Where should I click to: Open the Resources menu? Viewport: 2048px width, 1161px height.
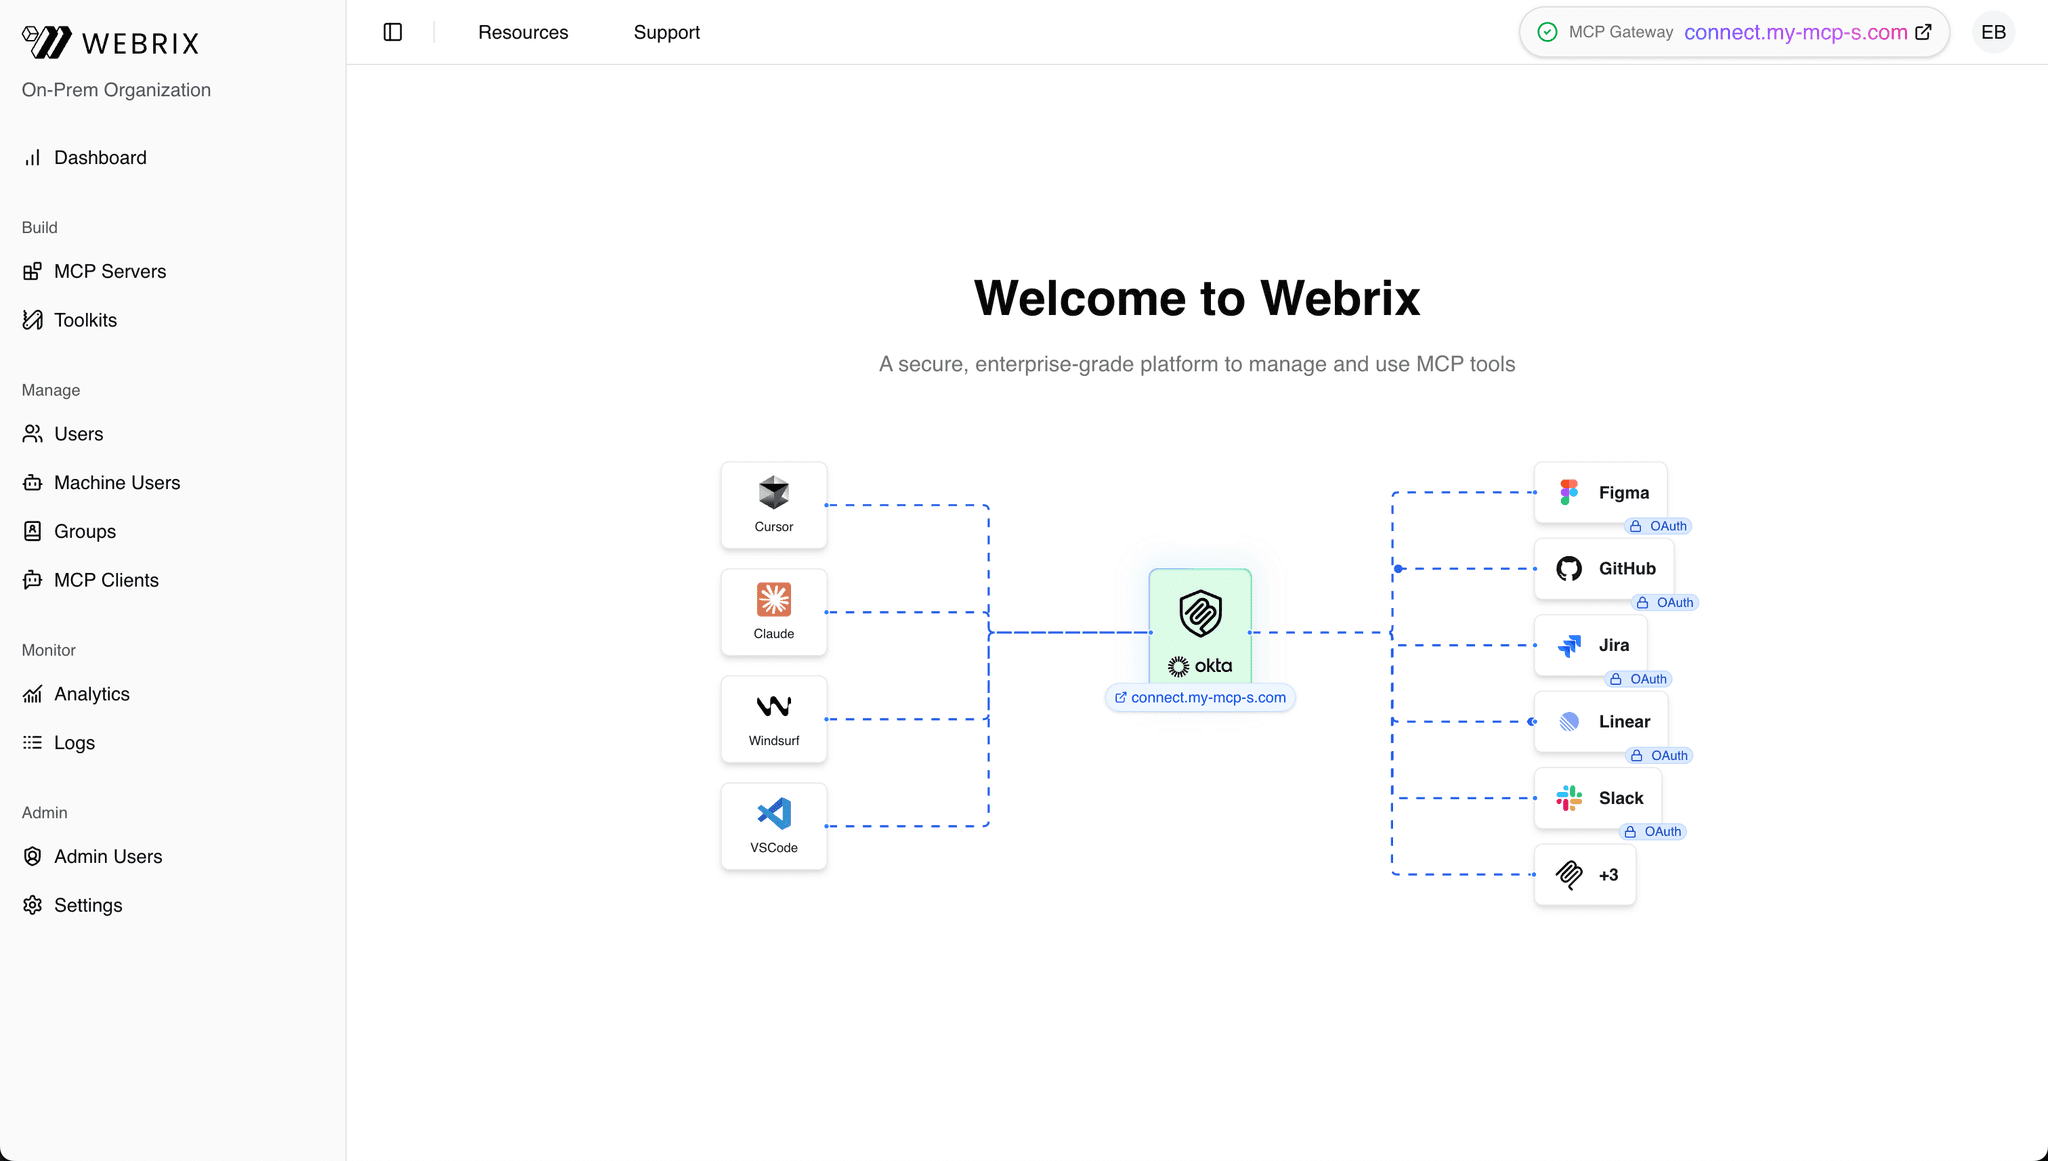tap(523, 32)
